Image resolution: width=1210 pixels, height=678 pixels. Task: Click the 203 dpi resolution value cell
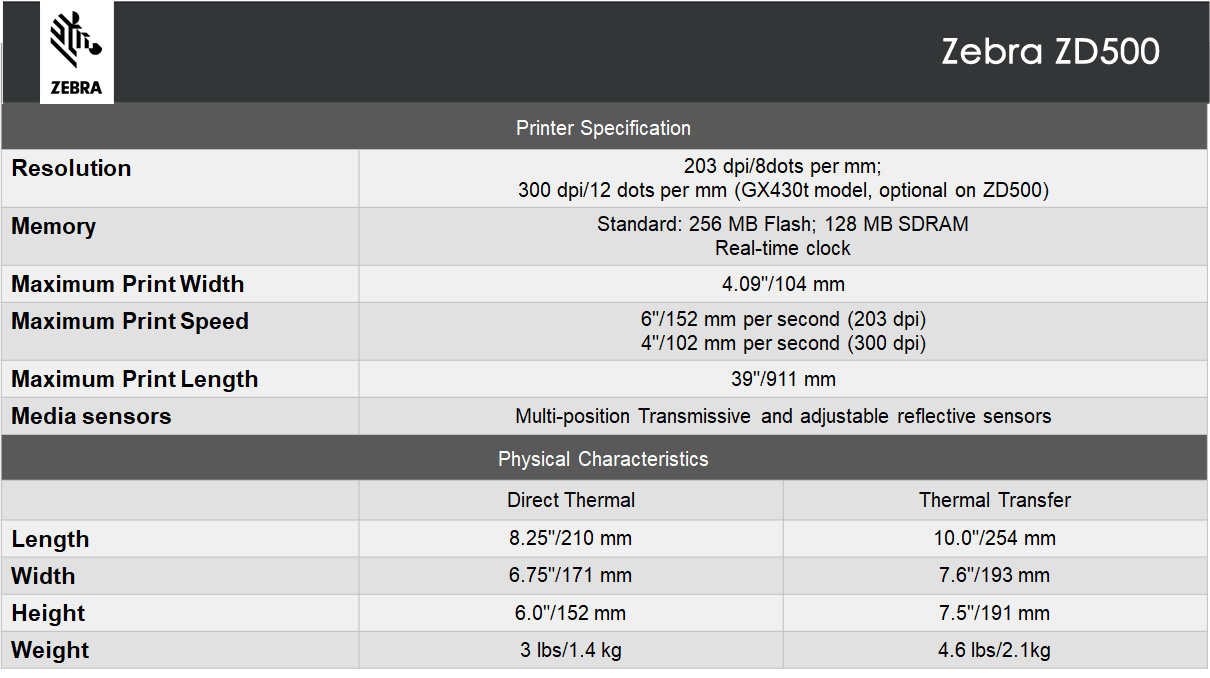pos(783,178)
